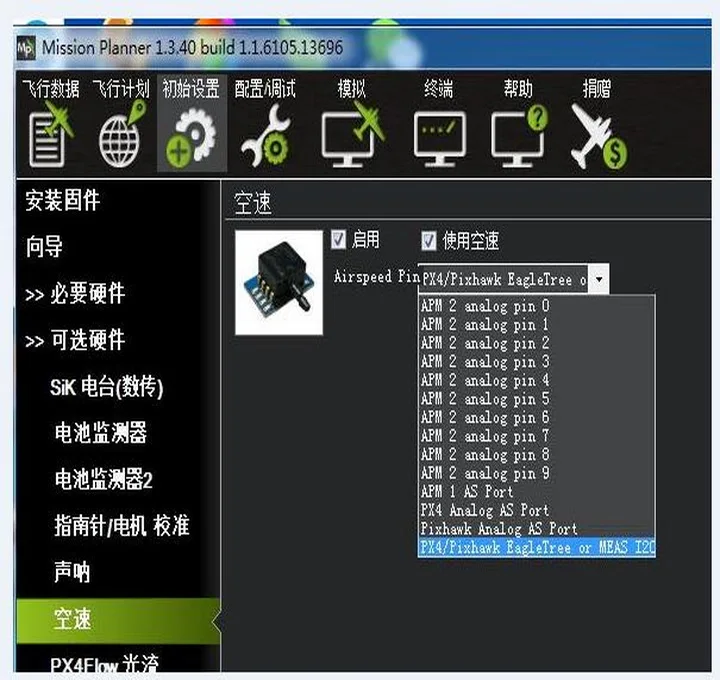This screenshot has height=680, width=720.
Task: Select the highlighted 空速 airspeed sidebar item
Action: click(118, 620)
